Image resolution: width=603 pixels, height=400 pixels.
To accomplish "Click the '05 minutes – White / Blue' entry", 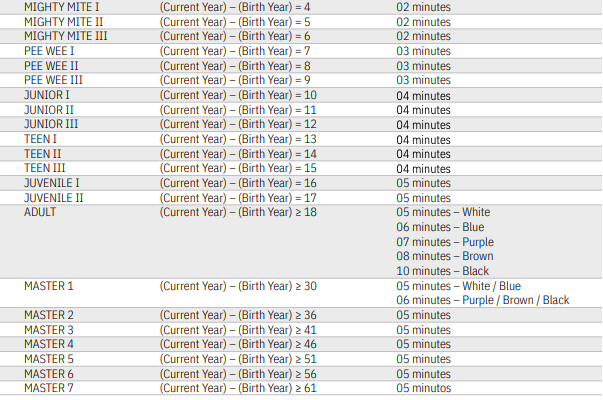I will click(458, 286).
